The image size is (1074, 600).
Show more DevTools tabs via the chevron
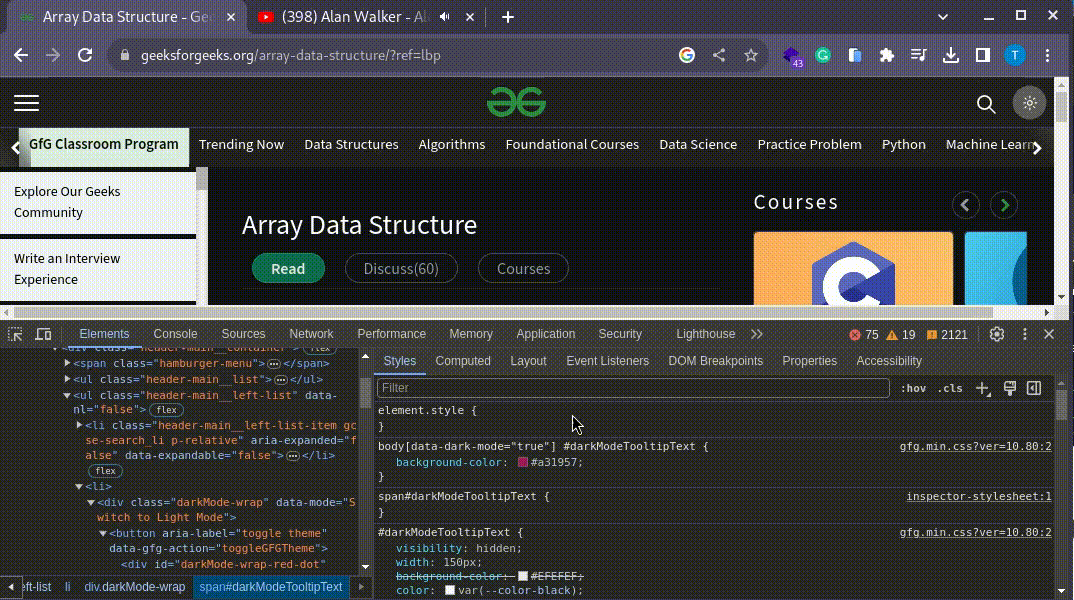coord(756,334)
